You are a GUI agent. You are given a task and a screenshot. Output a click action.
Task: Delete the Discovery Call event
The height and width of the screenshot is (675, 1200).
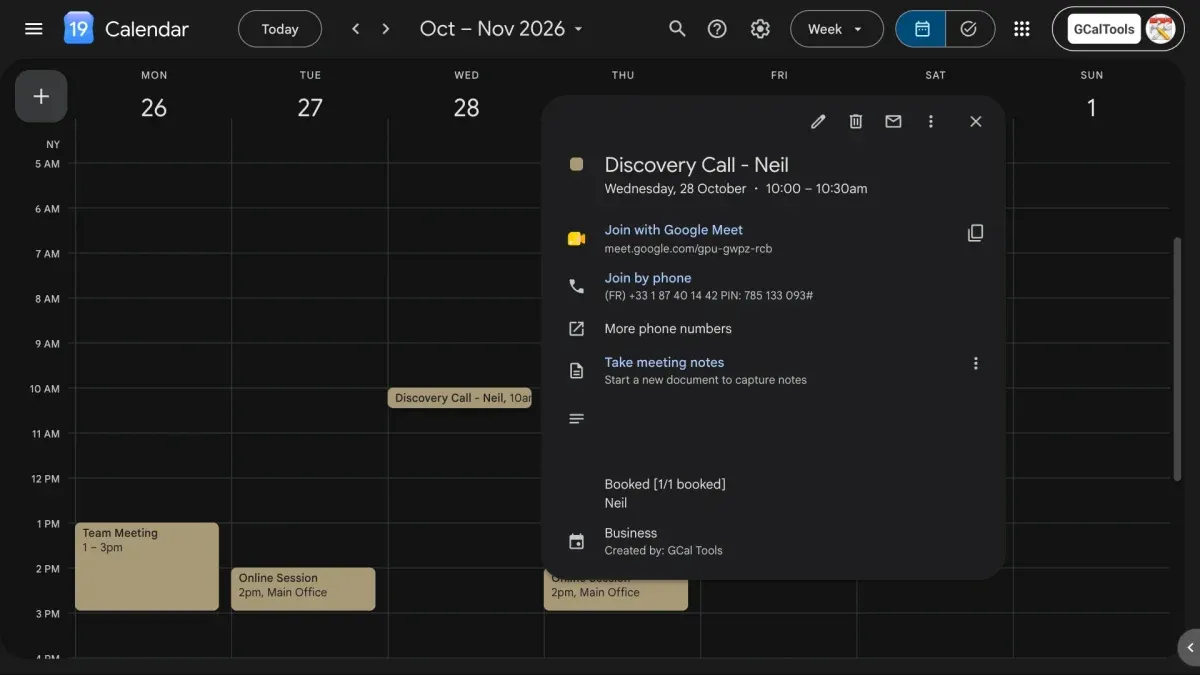(856, 121)
